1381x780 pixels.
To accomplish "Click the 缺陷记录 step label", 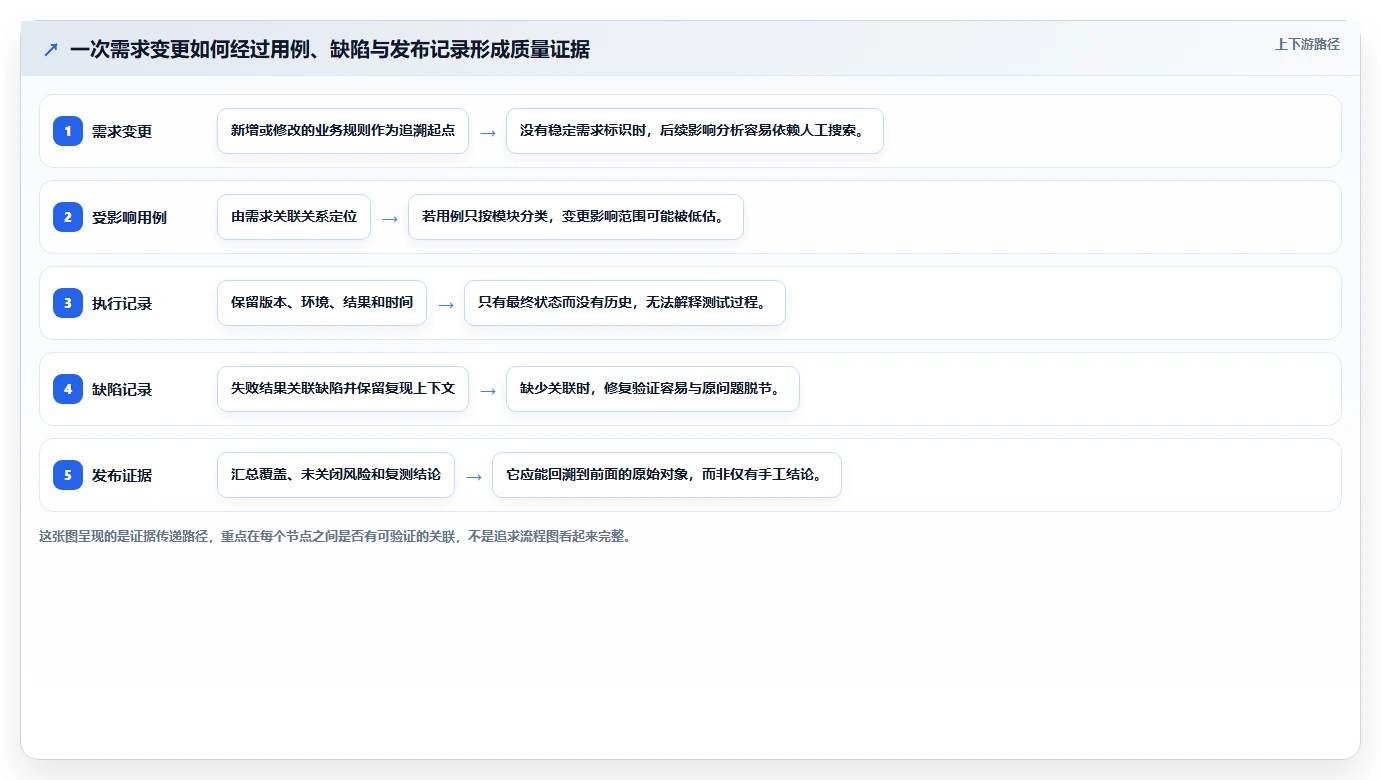I will 122,389.
